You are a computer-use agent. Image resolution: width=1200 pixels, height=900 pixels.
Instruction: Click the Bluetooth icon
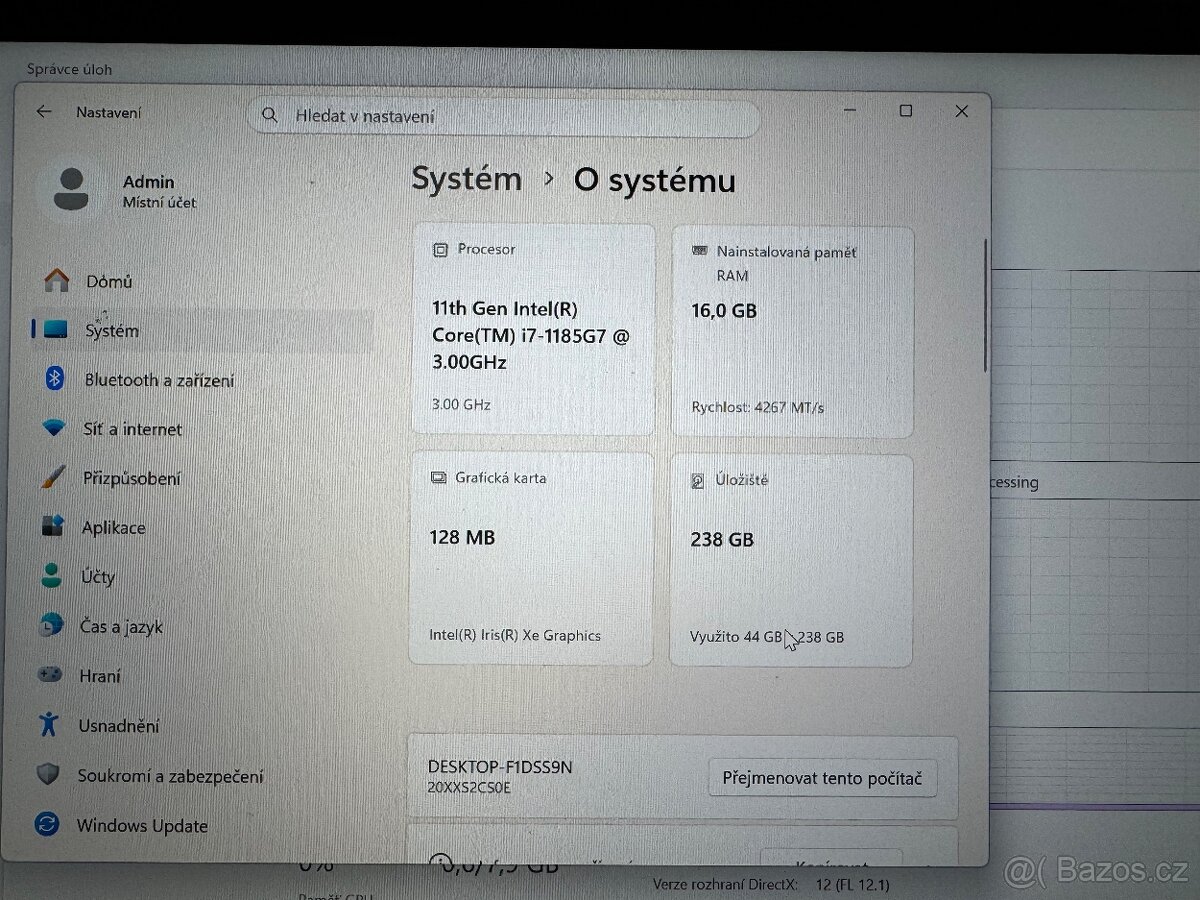(56, 379)
